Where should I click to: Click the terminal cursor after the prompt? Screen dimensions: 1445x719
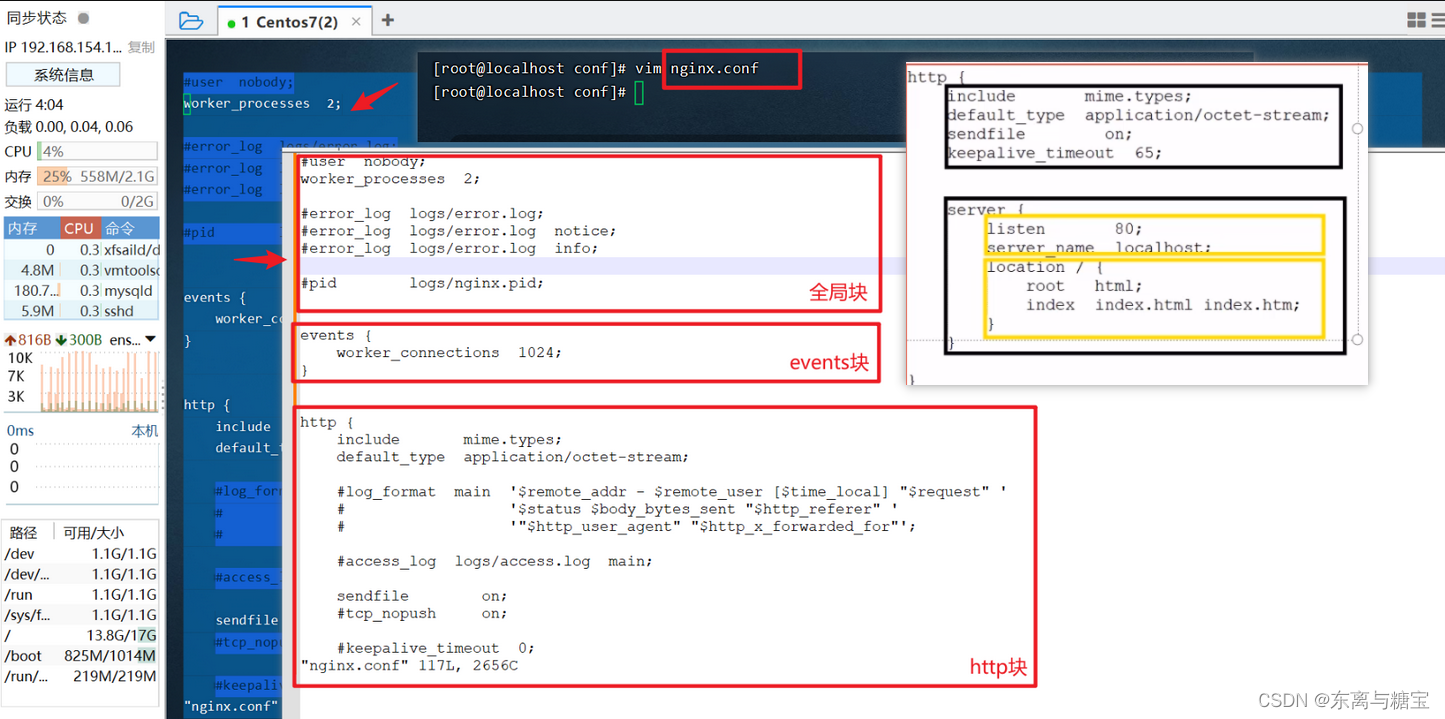coord(638,92)
